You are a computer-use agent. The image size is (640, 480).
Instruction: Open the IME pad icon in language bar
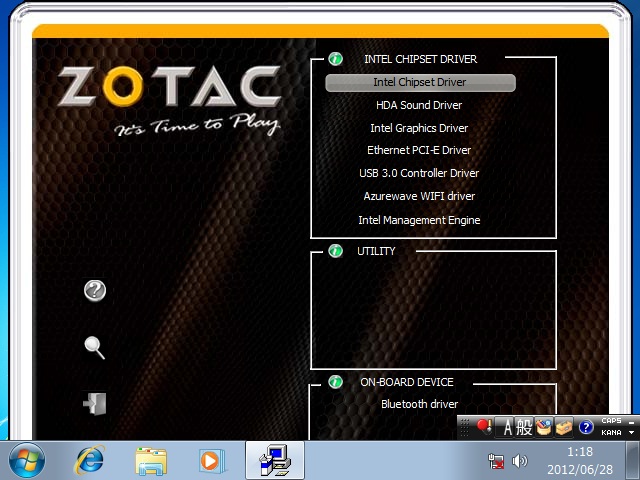click(544, 427)
